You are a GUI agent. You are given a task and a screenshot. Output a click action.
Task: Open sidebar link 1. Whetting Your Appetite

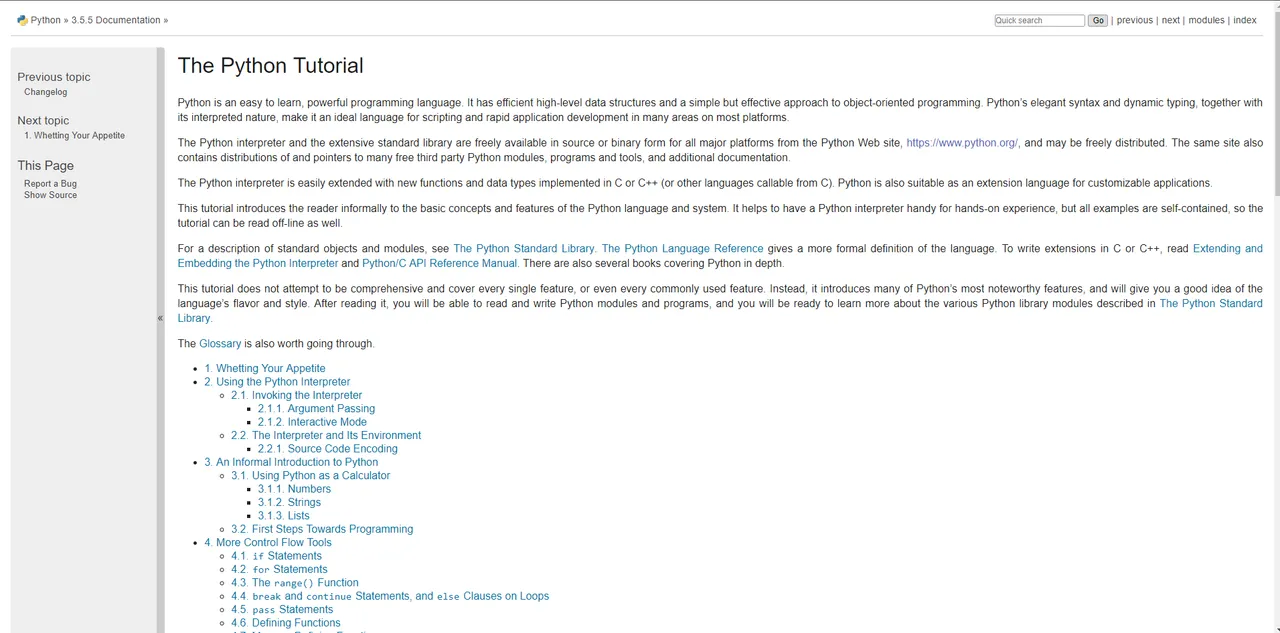click(75, 136)
